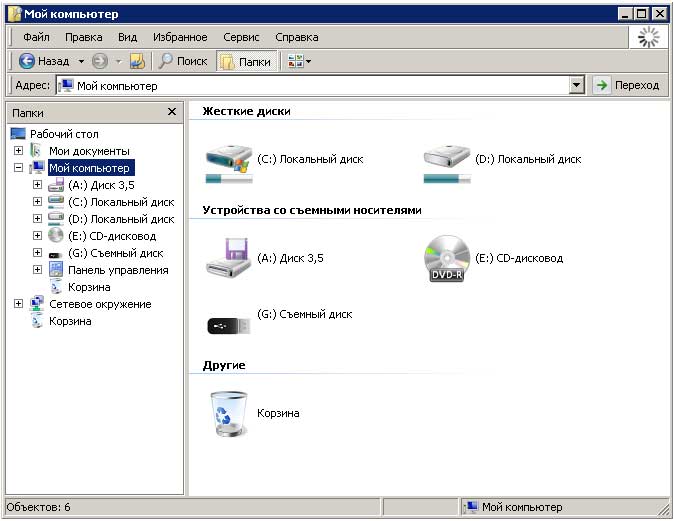
Task: Select the (A:) Диск 3,5 floppy icon
Action: 229,260
